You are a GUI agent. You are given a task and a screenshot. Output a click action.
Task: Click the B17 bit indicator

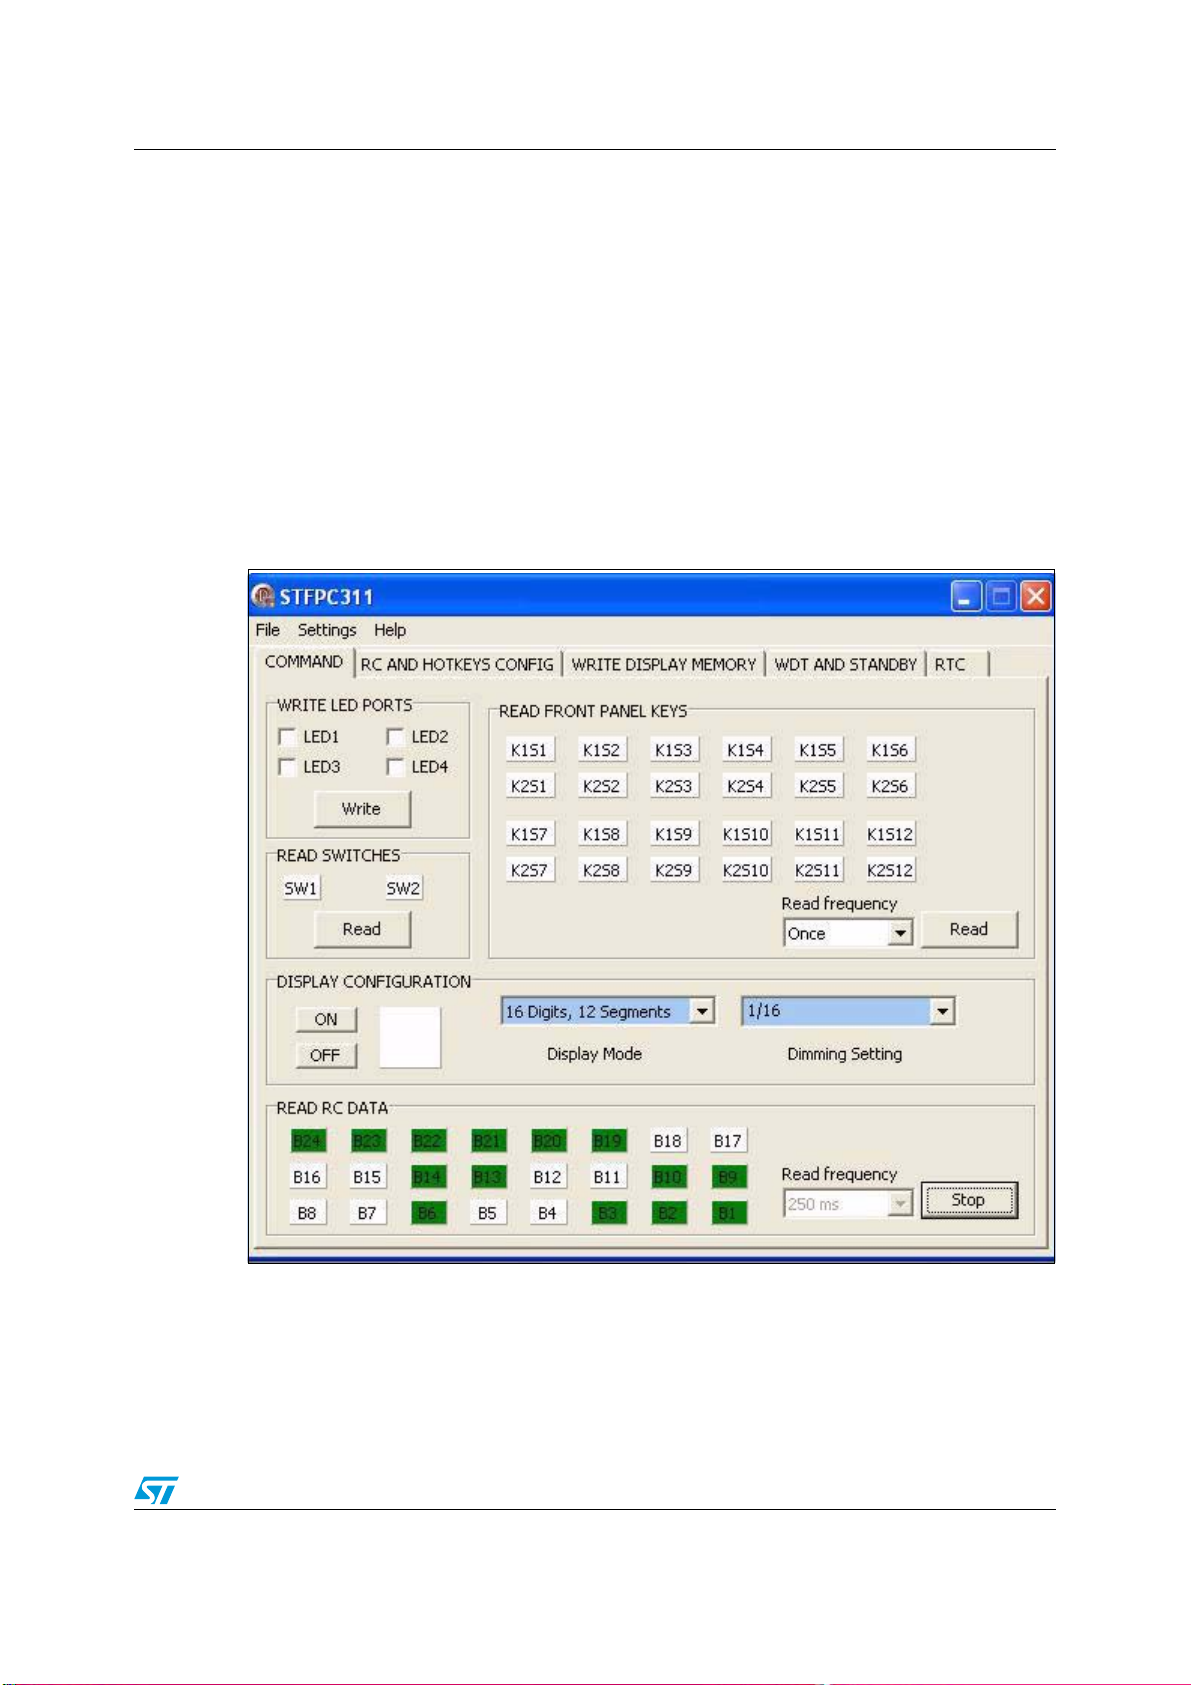[x=728, y=1141]
